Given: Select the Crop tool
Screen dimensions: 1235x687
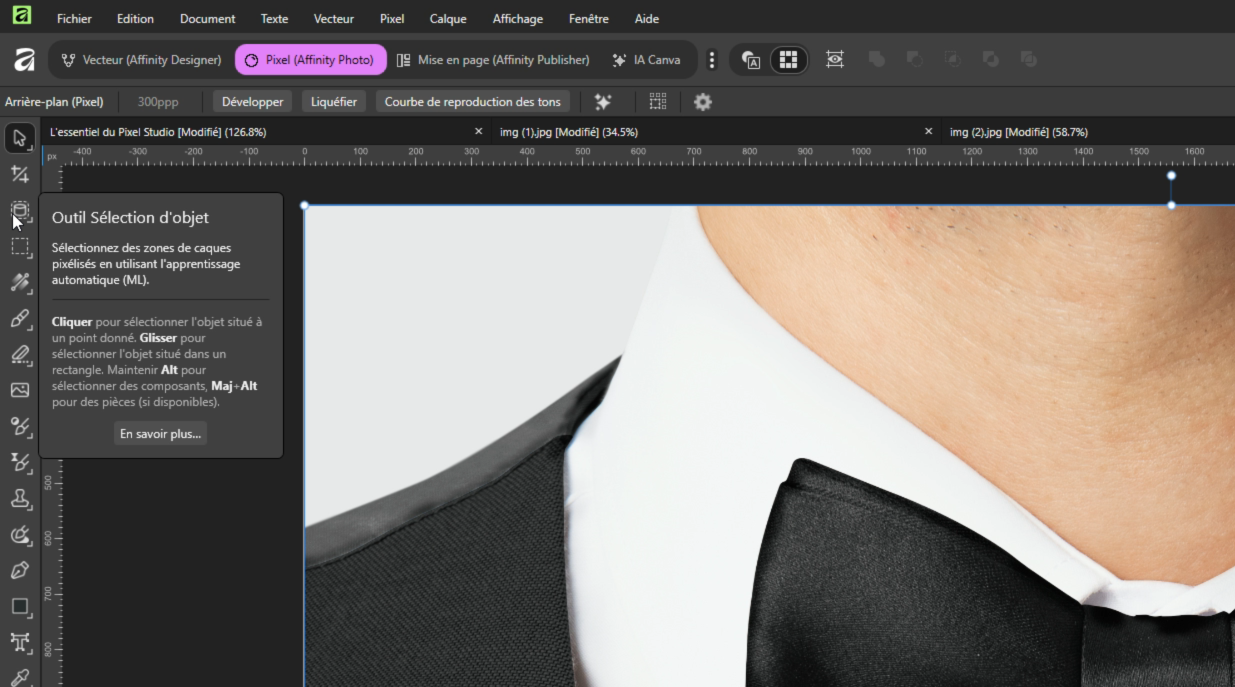Looking at the screenshot, I should (x=20, y=175).
